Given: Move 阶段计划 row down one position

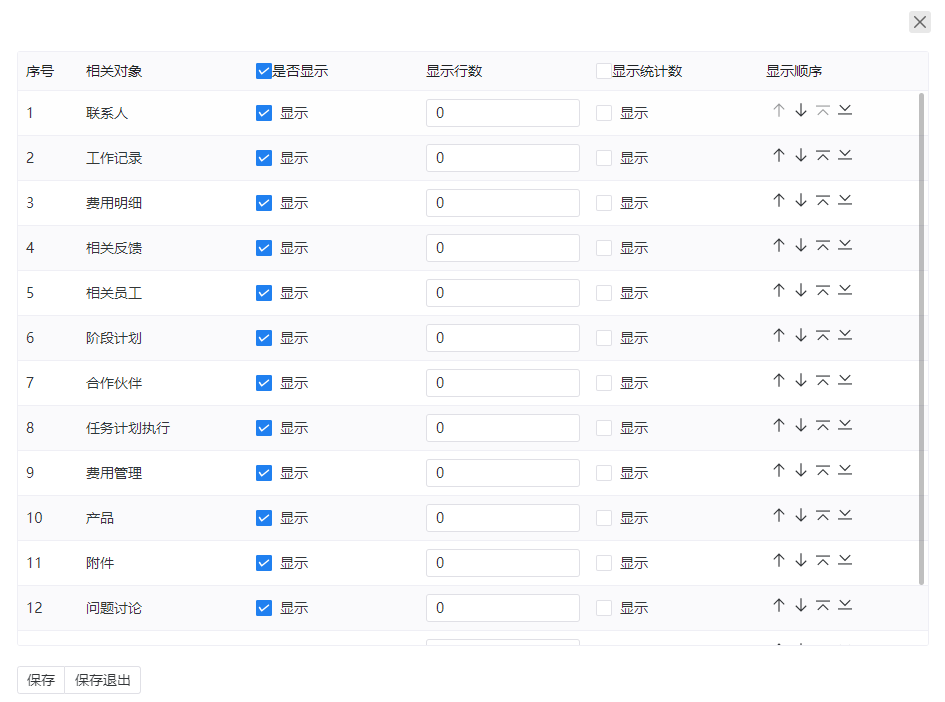Looking at the screenshot, I should pos(801,335).
